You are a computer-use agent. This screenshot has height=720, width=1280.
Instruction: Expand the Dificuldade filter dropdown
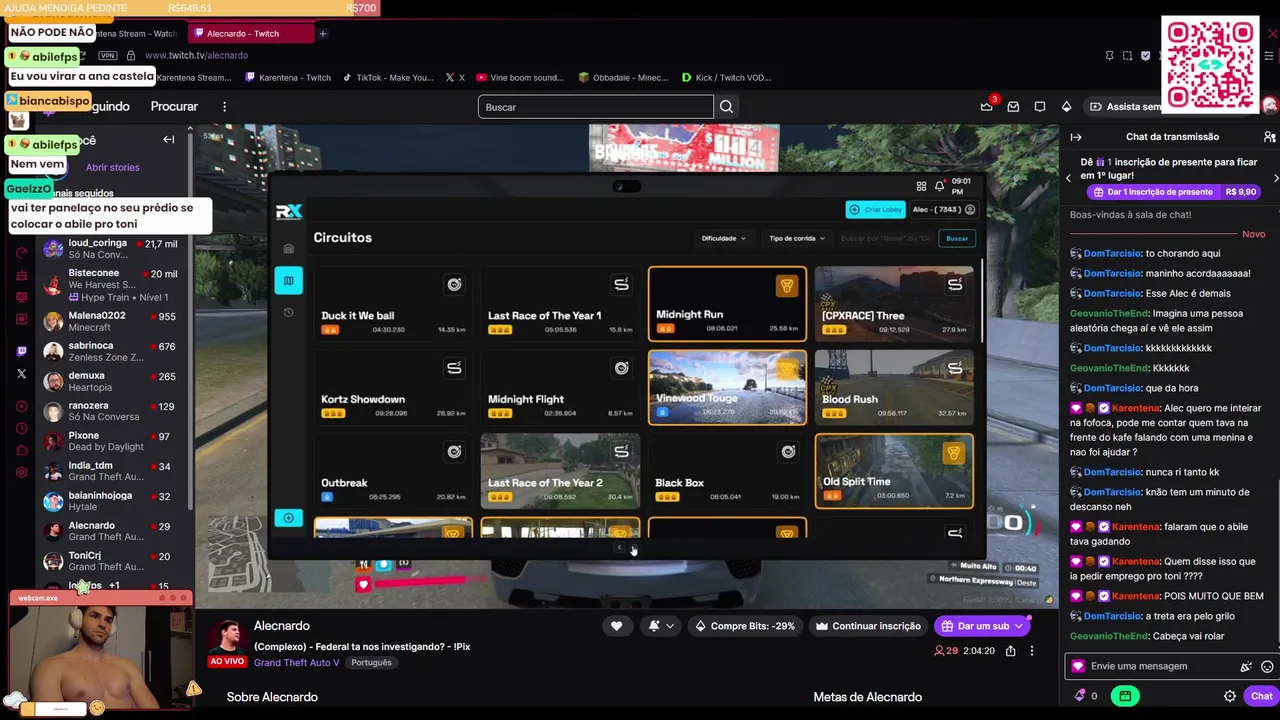[723, 238]
